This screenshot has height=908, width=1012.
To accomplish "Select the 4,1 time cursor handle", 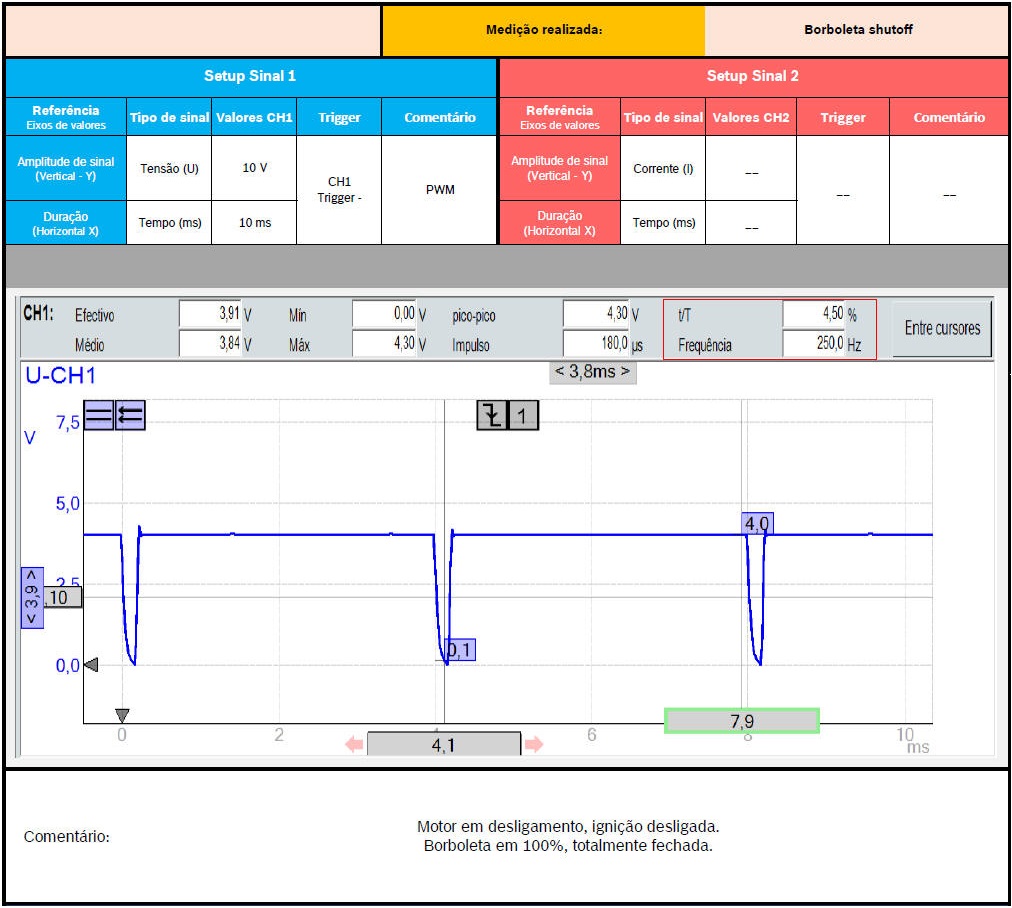I will [x=444, y=744].
